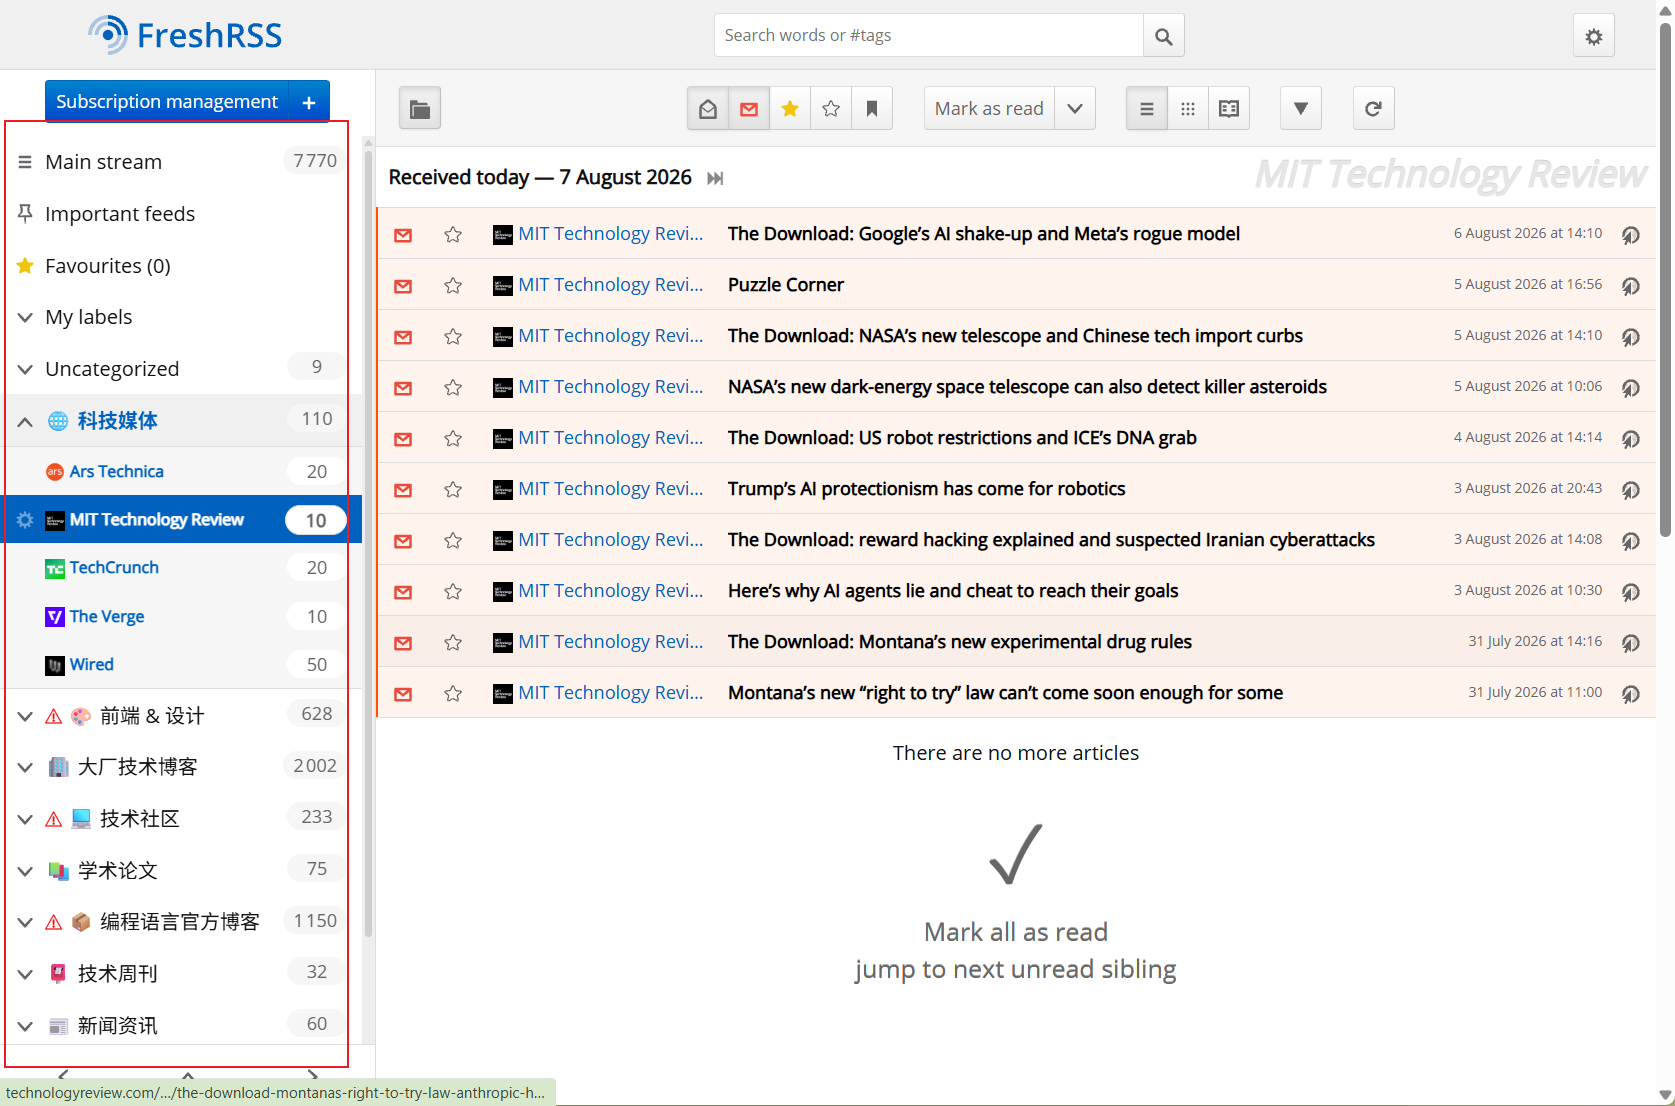Jump to next section via skip icon
The image size is (1675, 1106).
[x=715, y=178]
